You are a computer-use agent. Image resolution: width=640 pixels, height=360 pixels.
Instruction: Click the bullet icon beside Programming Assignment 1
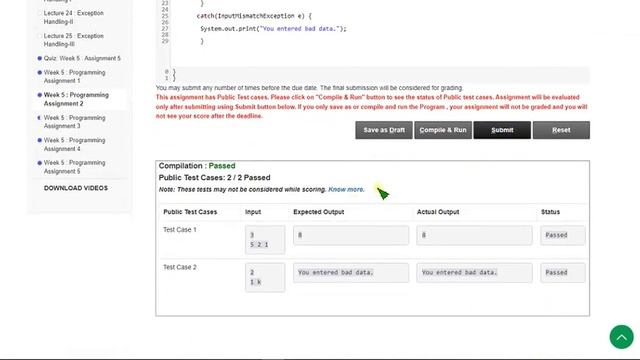coord(40,73)
